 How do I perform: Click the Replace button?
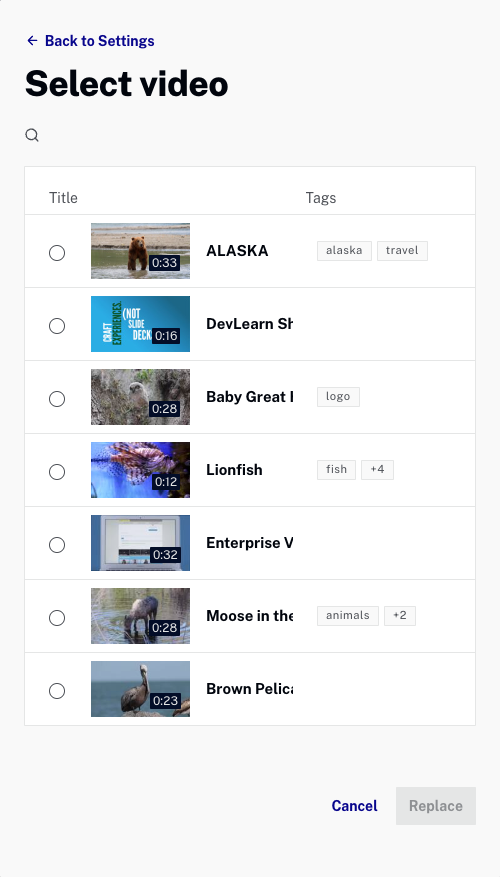(436, 806)
